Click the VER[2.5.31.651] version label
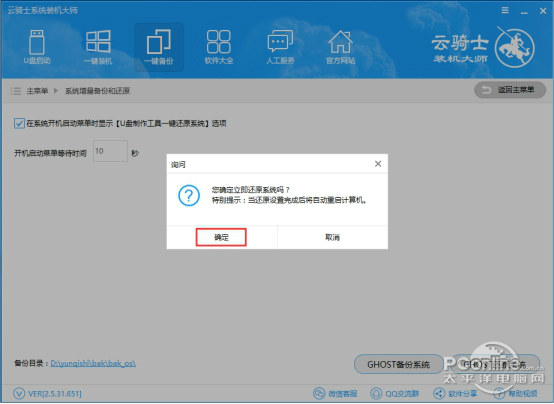 coord(55,393)
